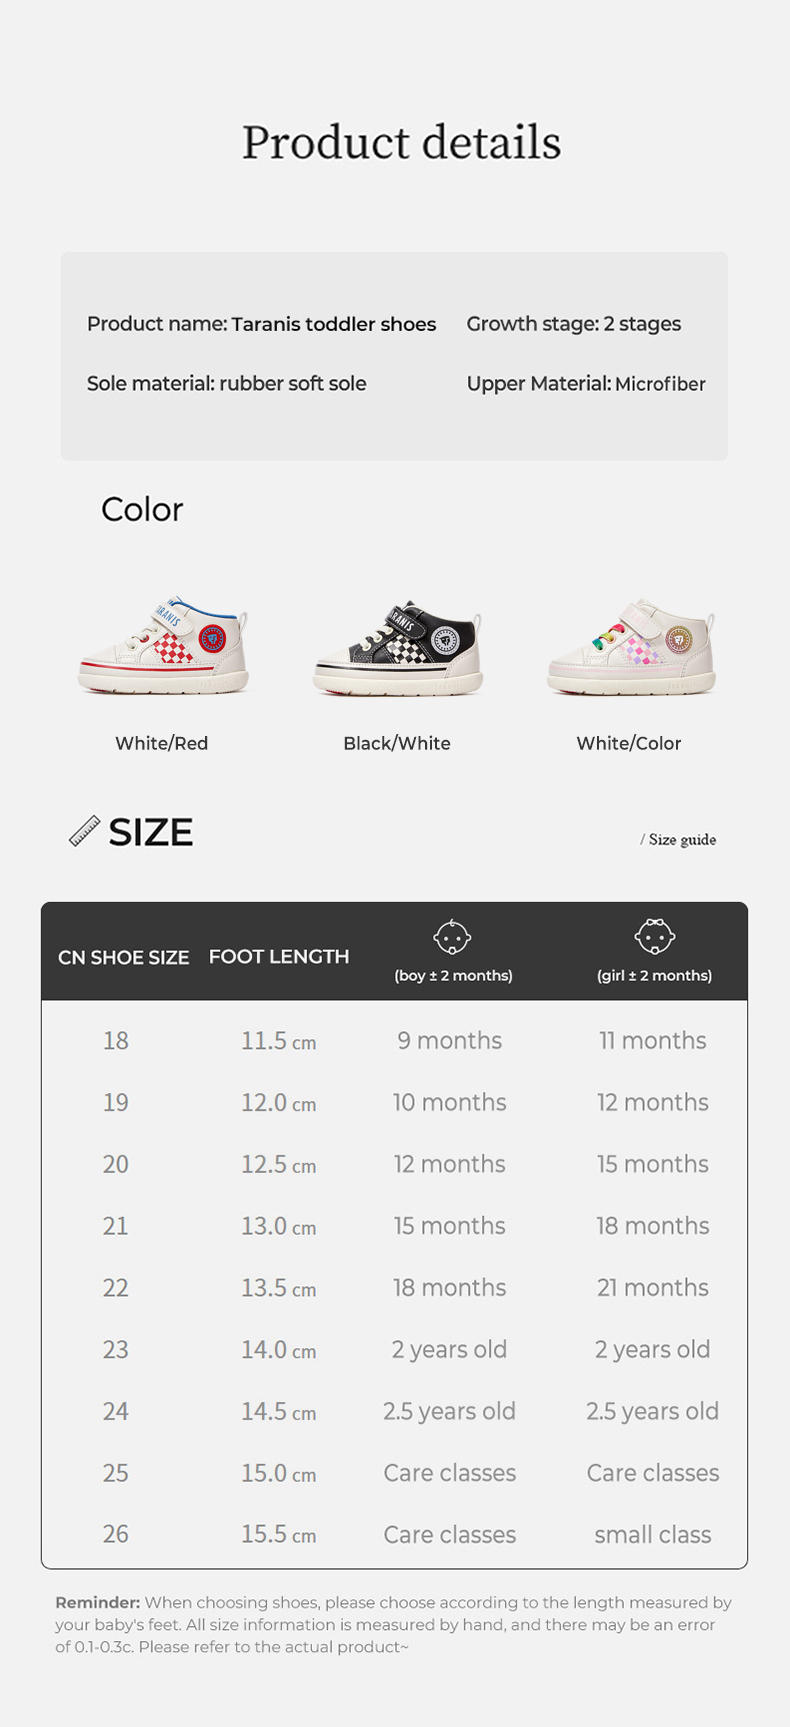The width and height of the screenshot is (790, 1727).
Task: Click the SIZE section heading
Action: (x=150, y=832)
